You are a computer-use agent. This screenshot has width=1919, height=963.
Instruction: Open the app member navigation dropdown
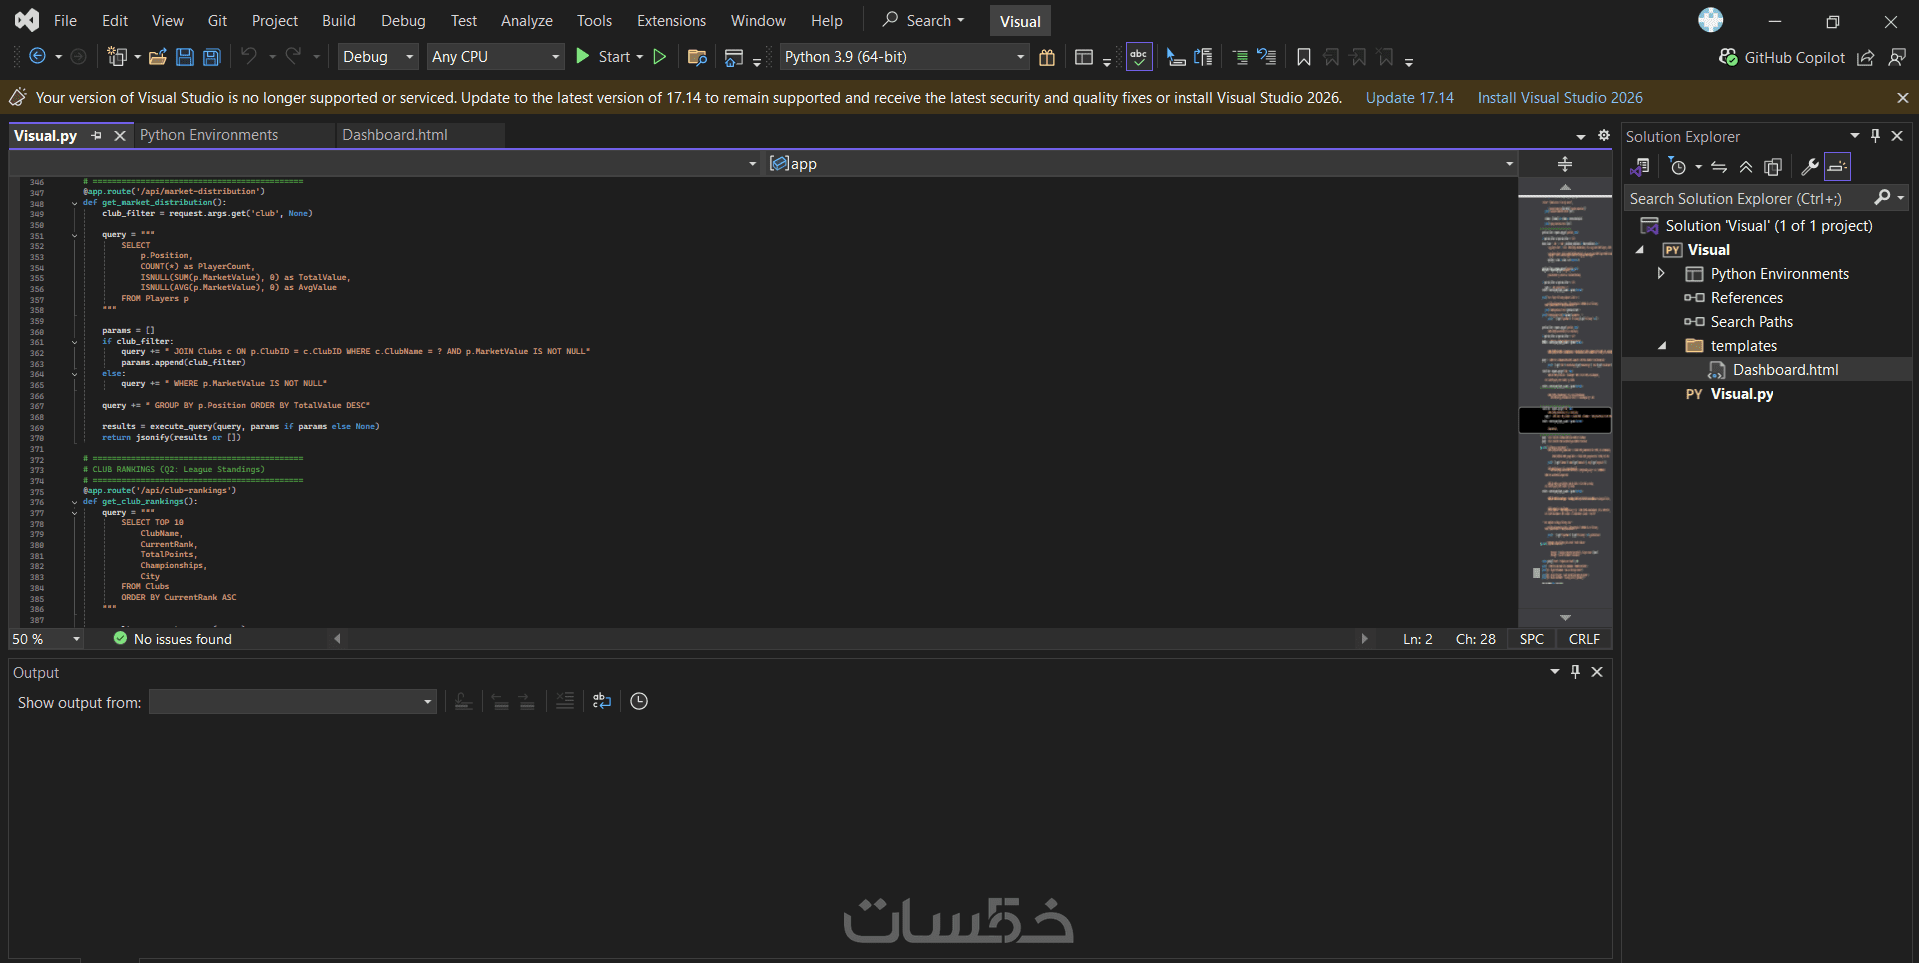1141,164
